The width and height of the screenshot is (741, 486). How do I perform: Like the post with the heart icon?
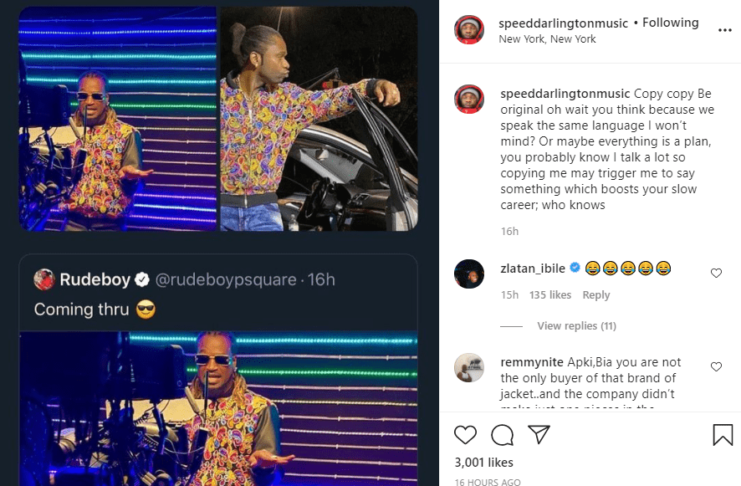466,434
